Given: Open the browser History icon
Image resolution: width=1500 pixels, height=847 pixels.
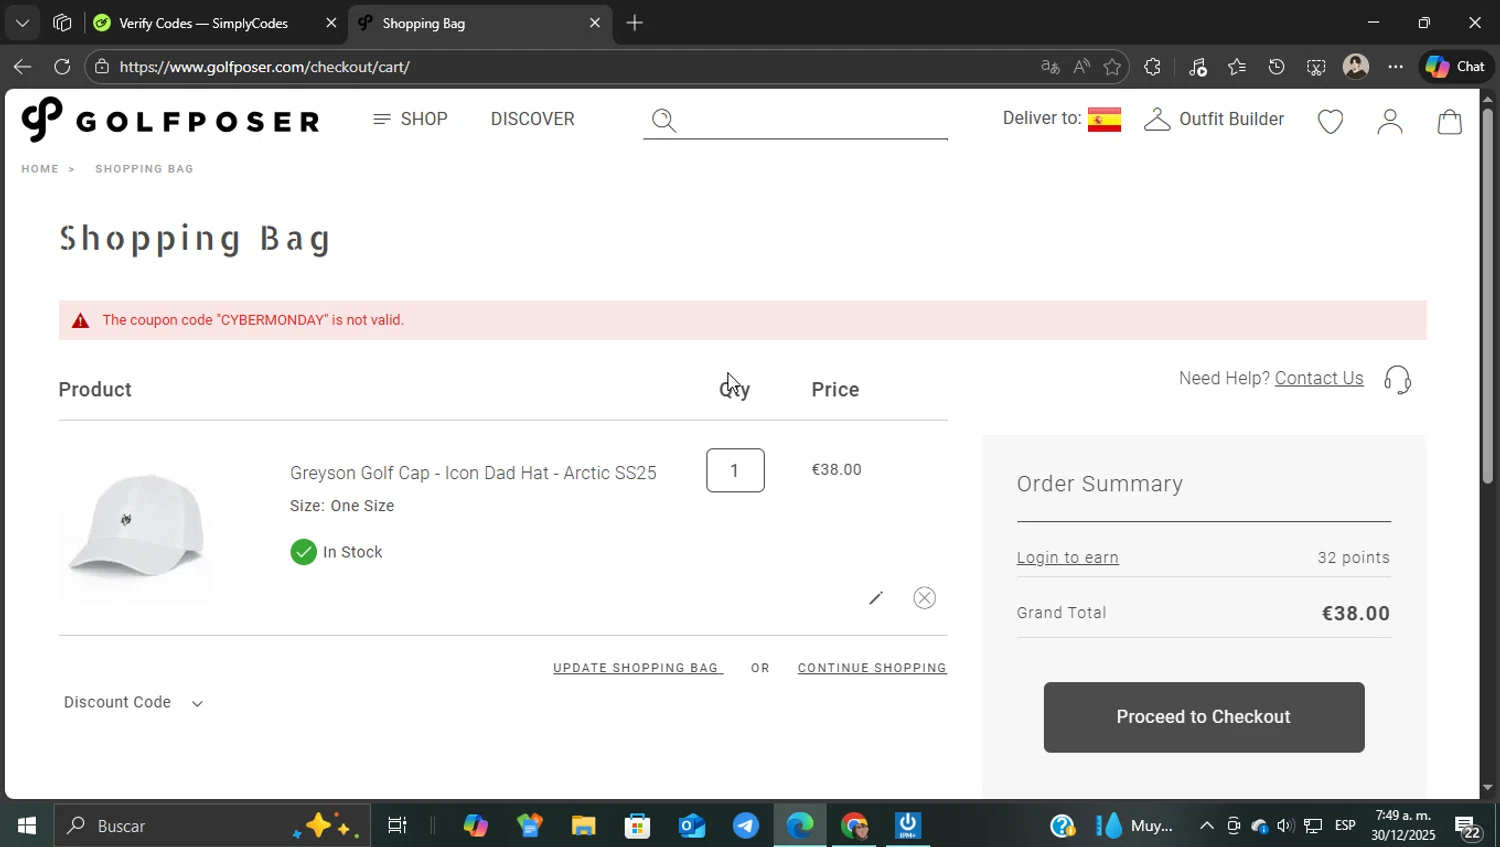Looking at the screenshot, I should tap(1276, 67).
